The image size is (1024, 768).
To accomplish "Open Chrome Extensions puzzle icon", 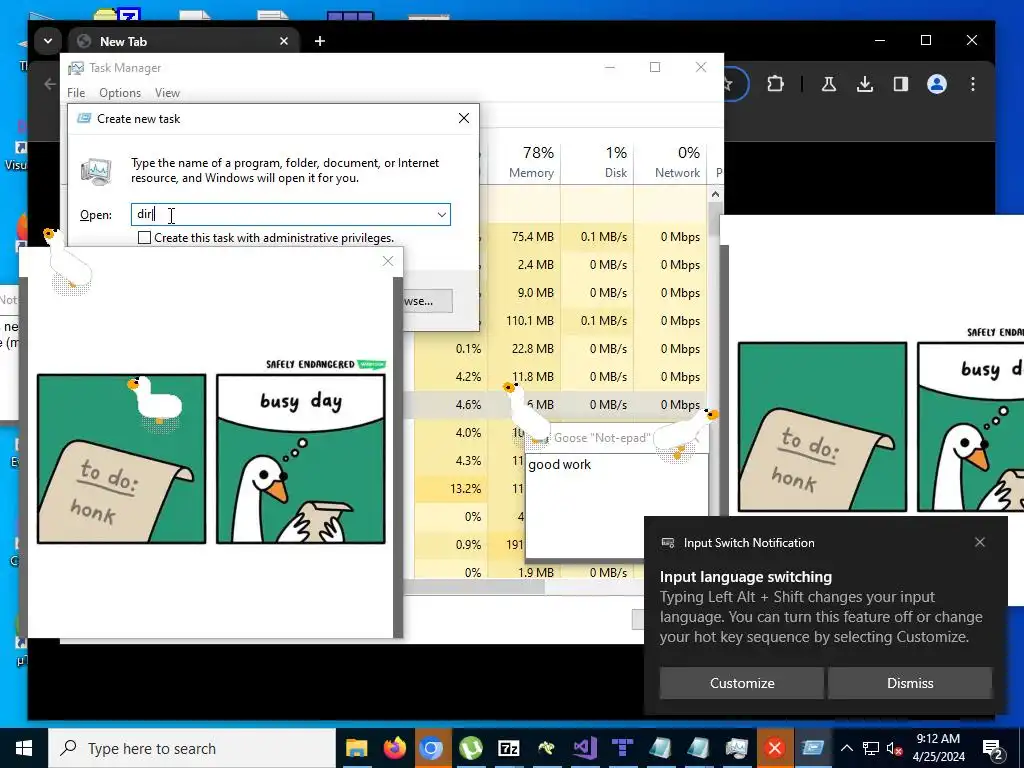I will point(775,84).
